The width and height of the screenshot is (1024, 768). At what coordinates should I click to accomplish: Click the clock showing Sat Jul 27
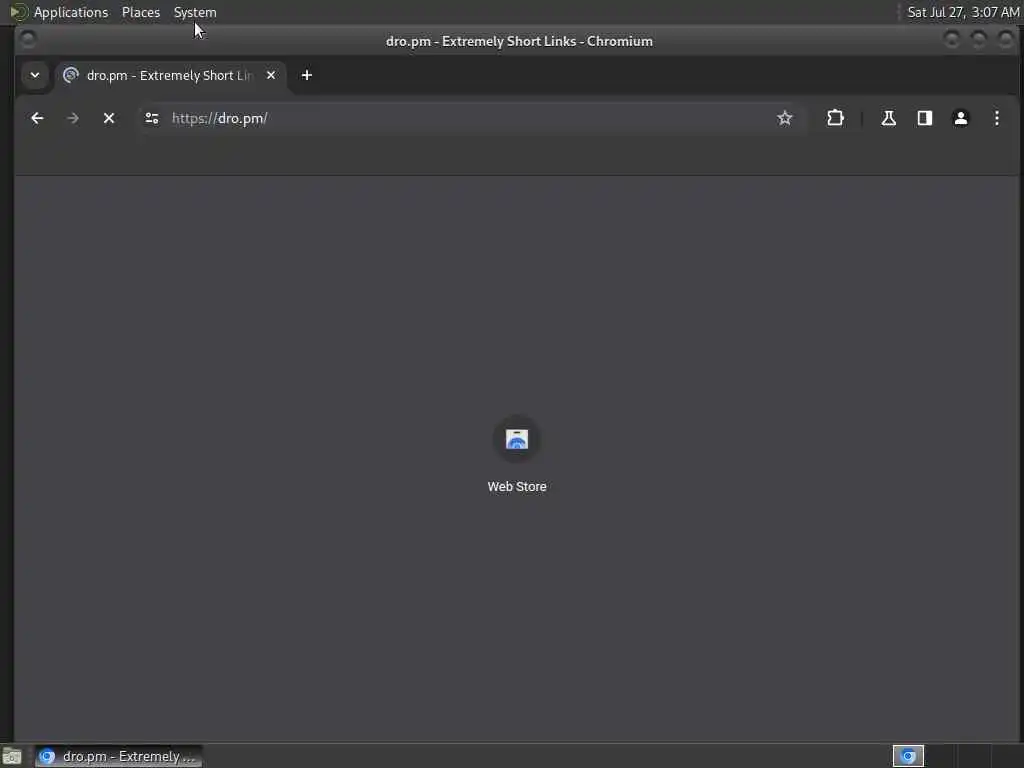963,12
